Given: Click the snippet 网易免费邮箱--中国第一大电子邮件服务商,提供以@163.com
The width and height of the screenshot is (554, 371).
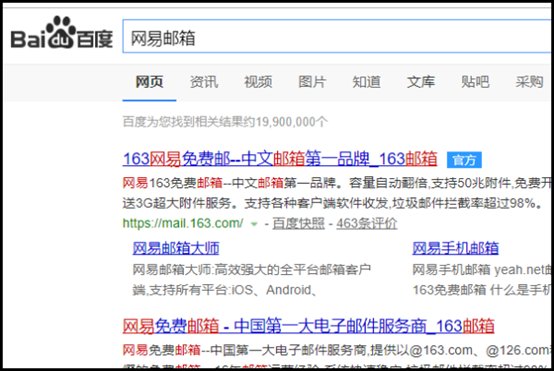Looking at the screenshot, I should (337, 350).
